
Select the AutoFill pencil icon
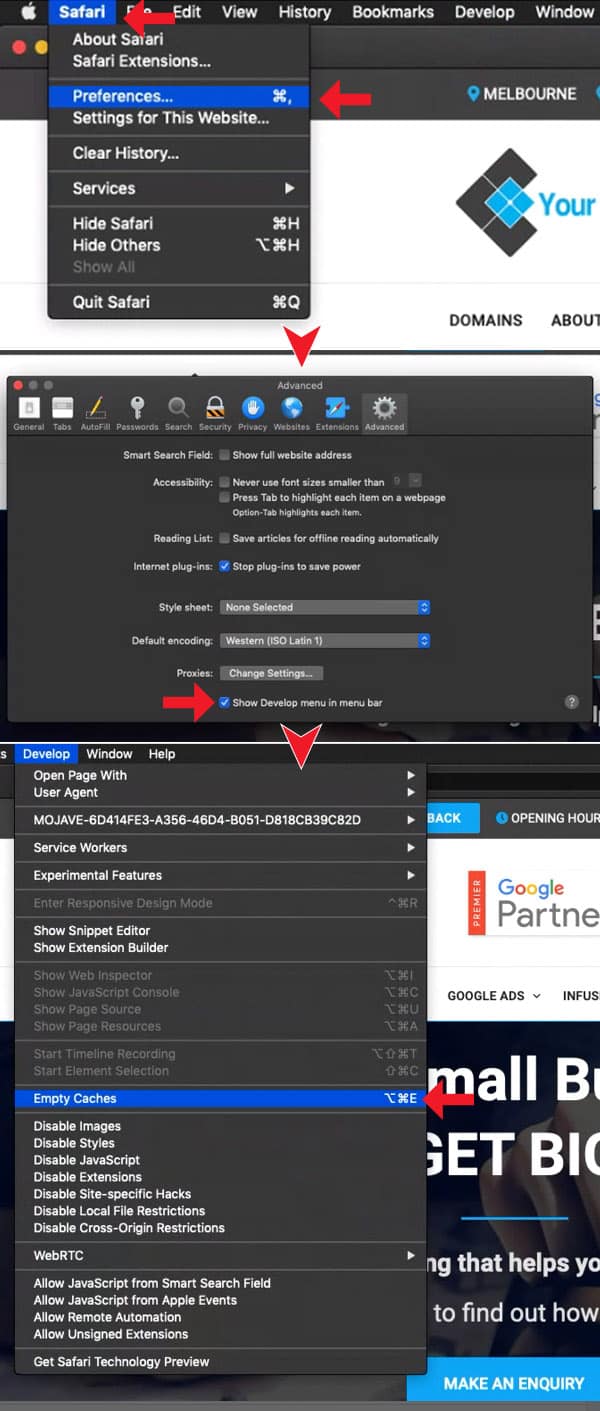pyautogui.click(x=96, y=408)
